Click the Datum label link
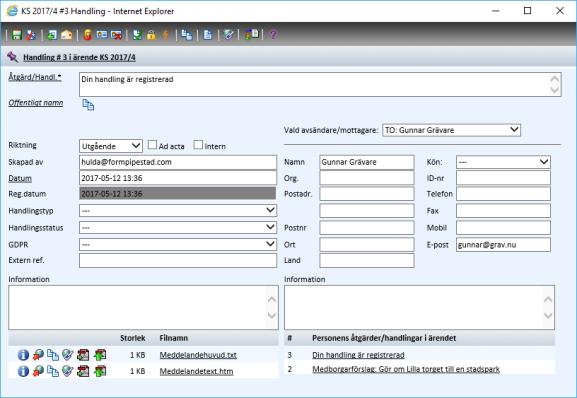Screen dimensions: 577x398 tap(20, 178)
